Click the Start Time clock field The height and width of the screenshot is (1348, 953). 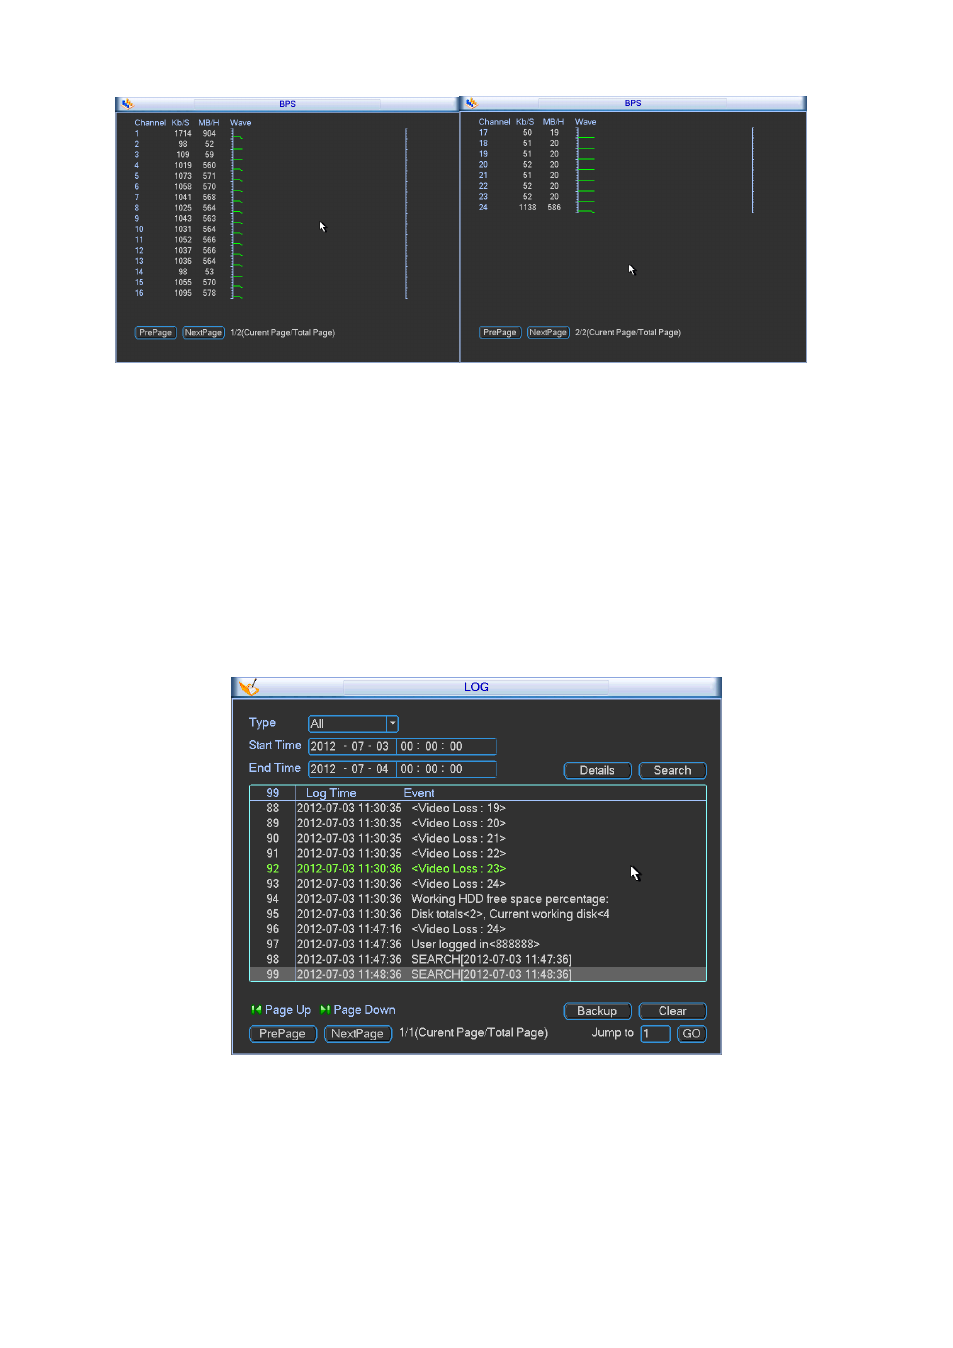446,747
